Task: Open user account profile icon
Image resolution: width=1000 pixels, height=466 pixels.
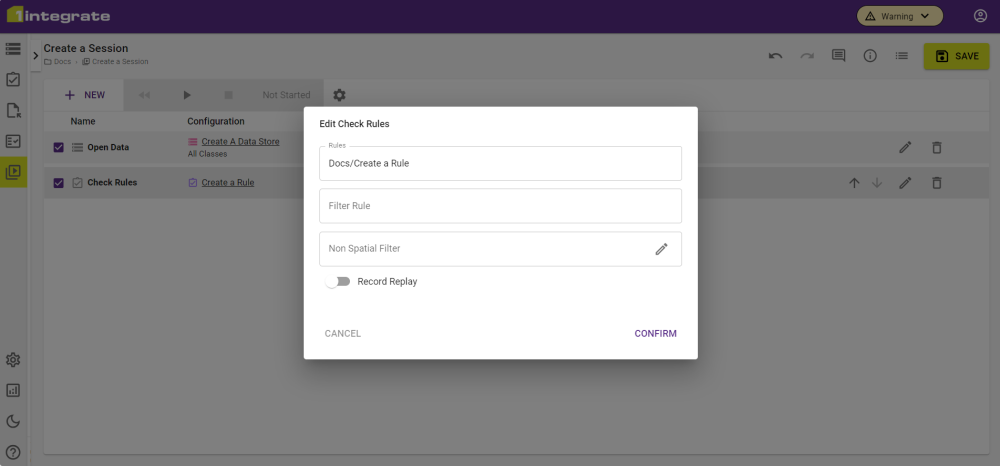Action: [980, 16]
